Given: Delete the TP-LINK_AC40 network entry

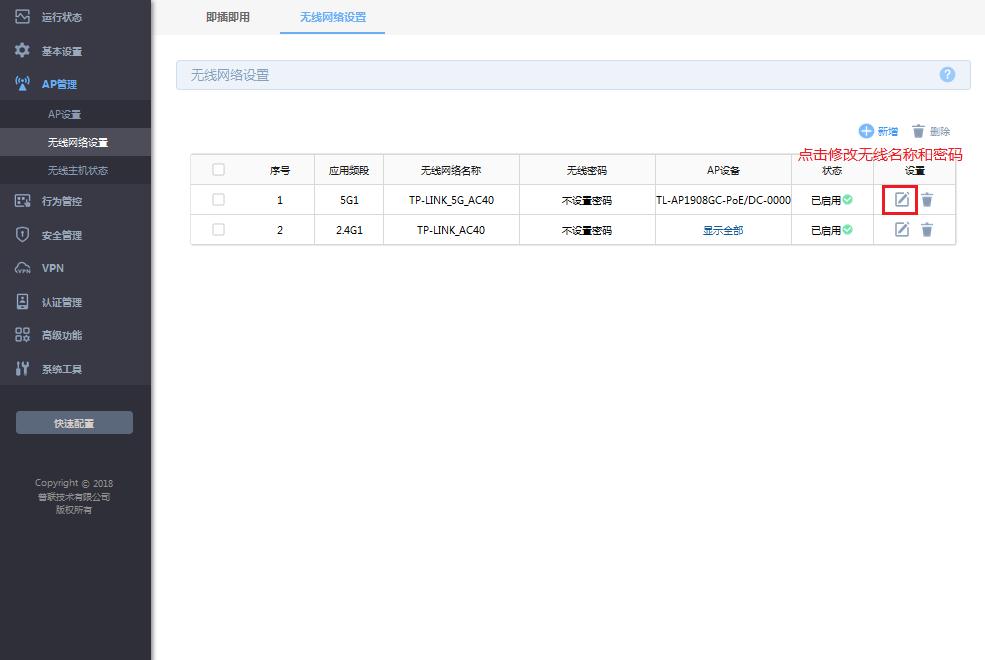Looking at the screenshot, I should [927, 229].
